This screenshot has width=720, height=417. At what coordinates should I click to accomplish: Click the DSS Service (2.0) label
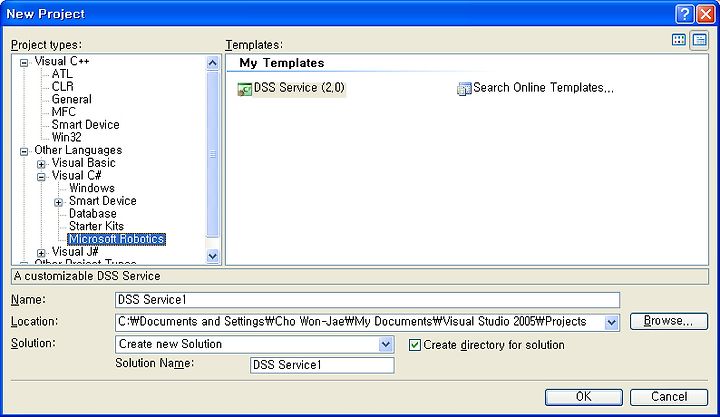click(x=299, y=88)
